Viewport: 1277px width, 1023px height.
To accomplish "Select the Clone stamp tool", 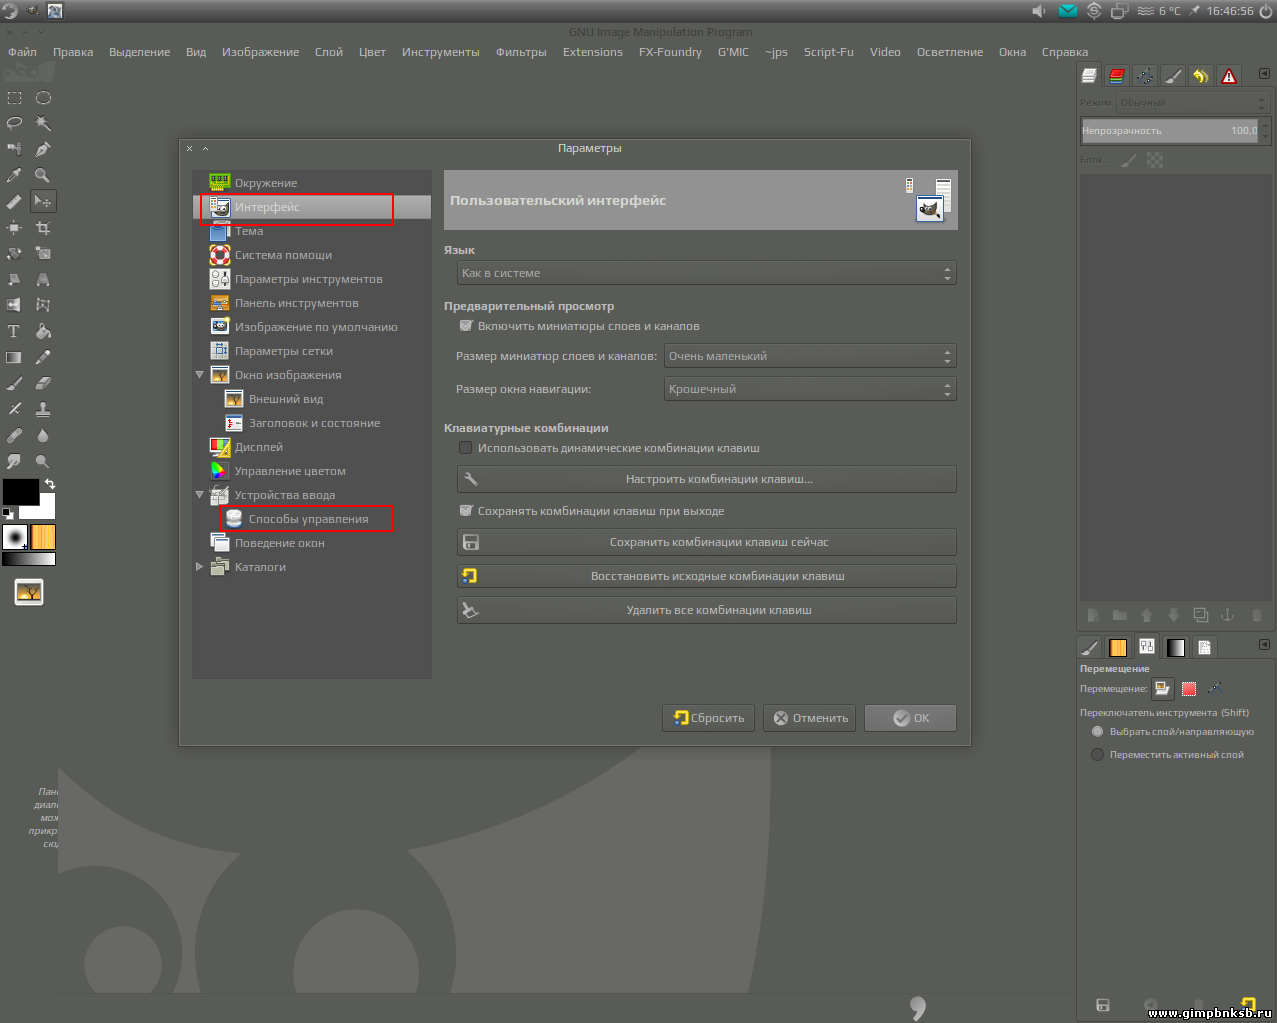I will pos(43,409).
